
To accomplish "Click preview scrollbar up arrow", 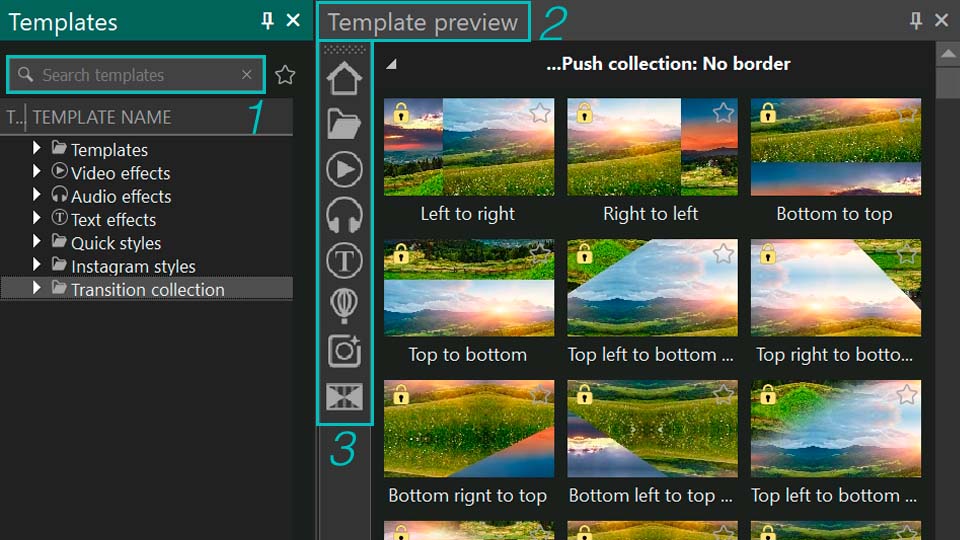I will (x=948, y=53).
